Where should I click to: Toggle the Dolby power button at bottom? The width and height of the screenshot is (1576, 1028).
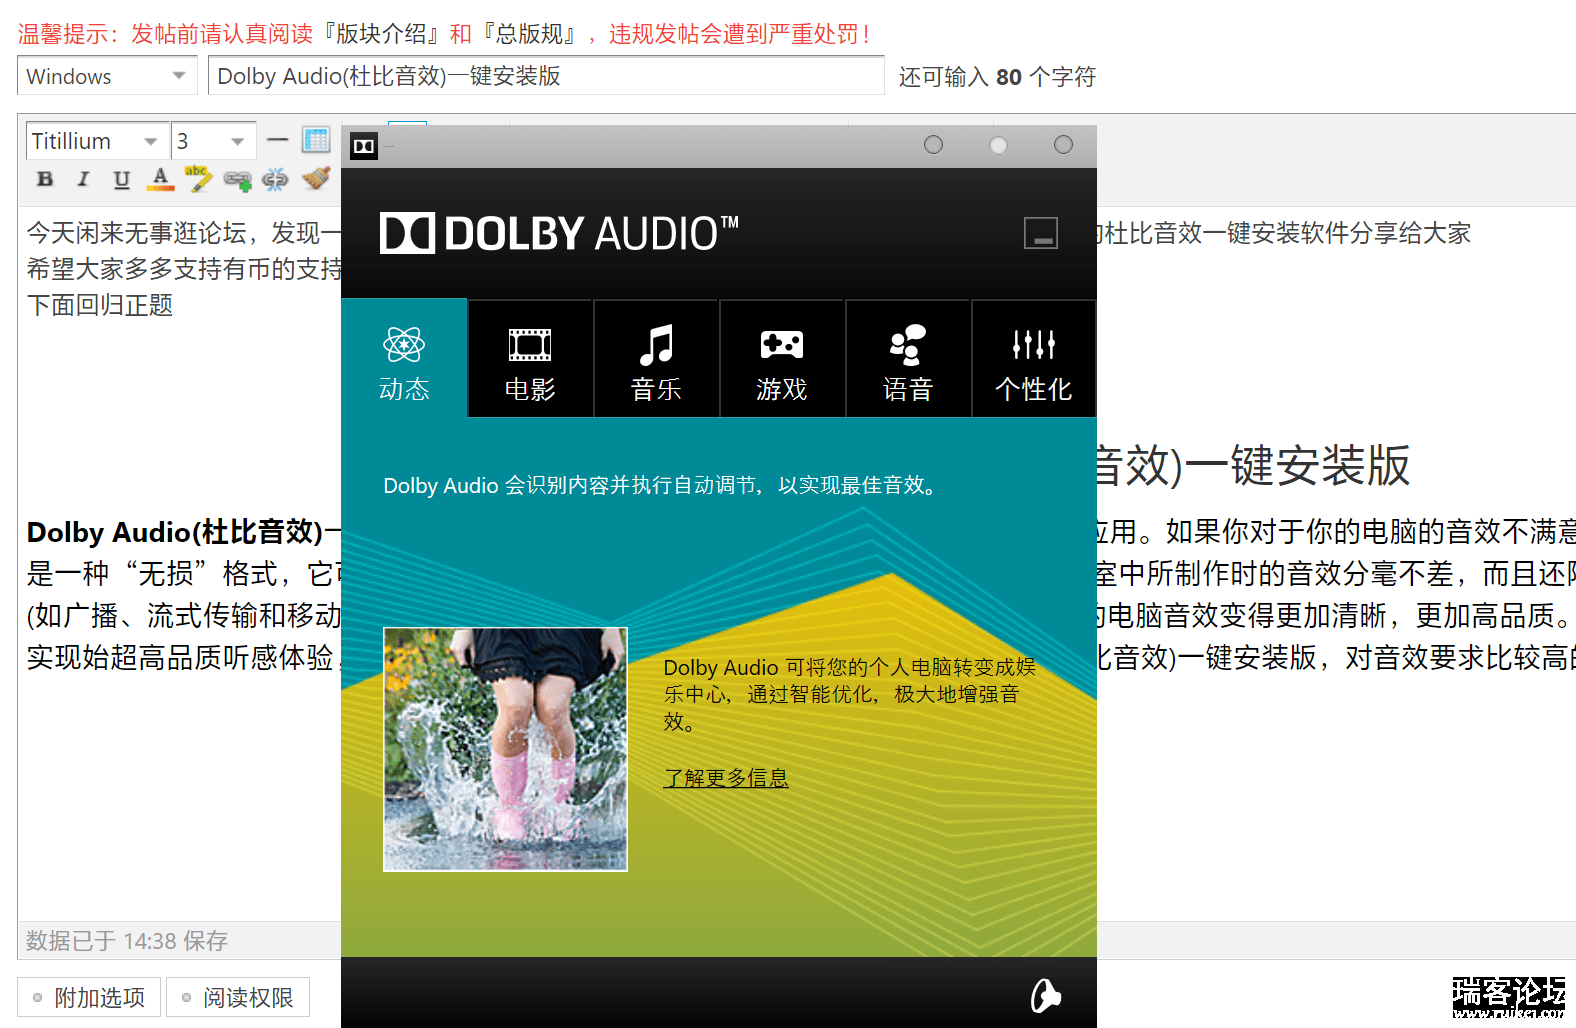click(x=1045, y=996)
